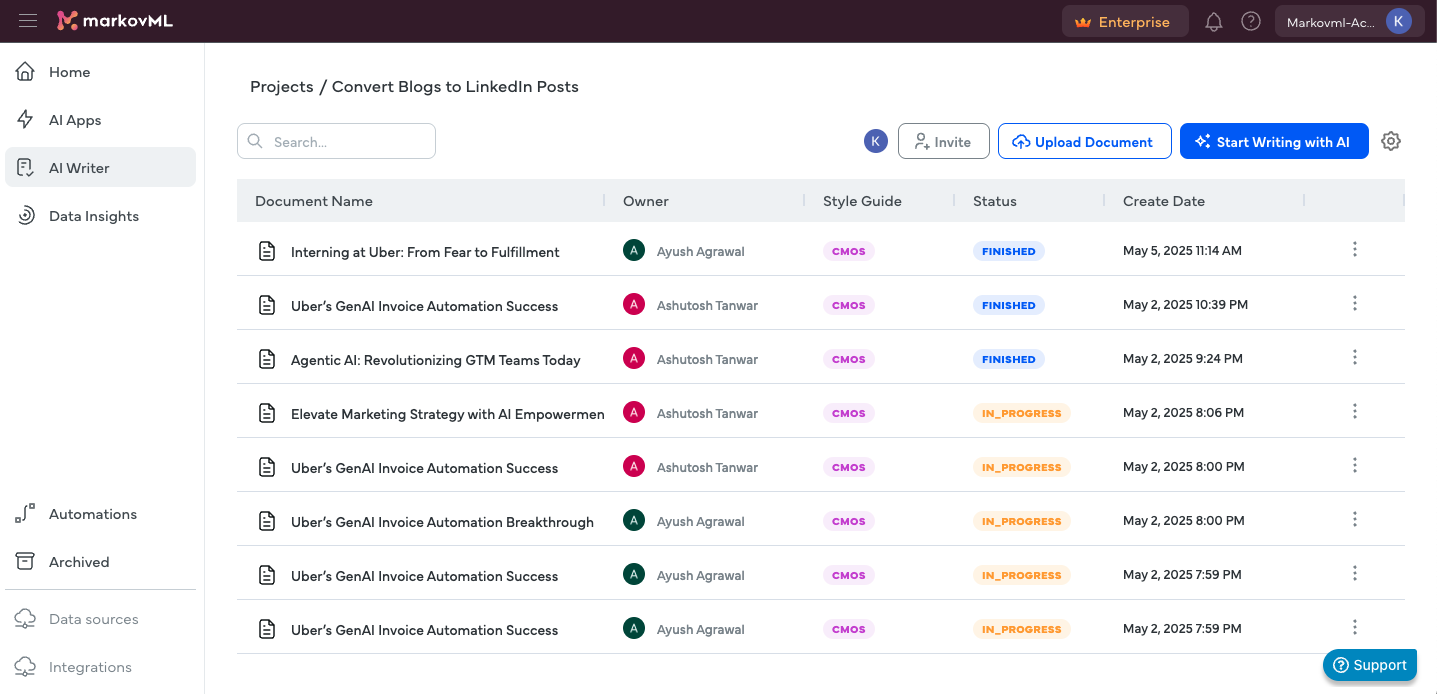This screenshot has height=694, width=1437.
Task: Open Automations in the sidebar
Action: [100, 514]
